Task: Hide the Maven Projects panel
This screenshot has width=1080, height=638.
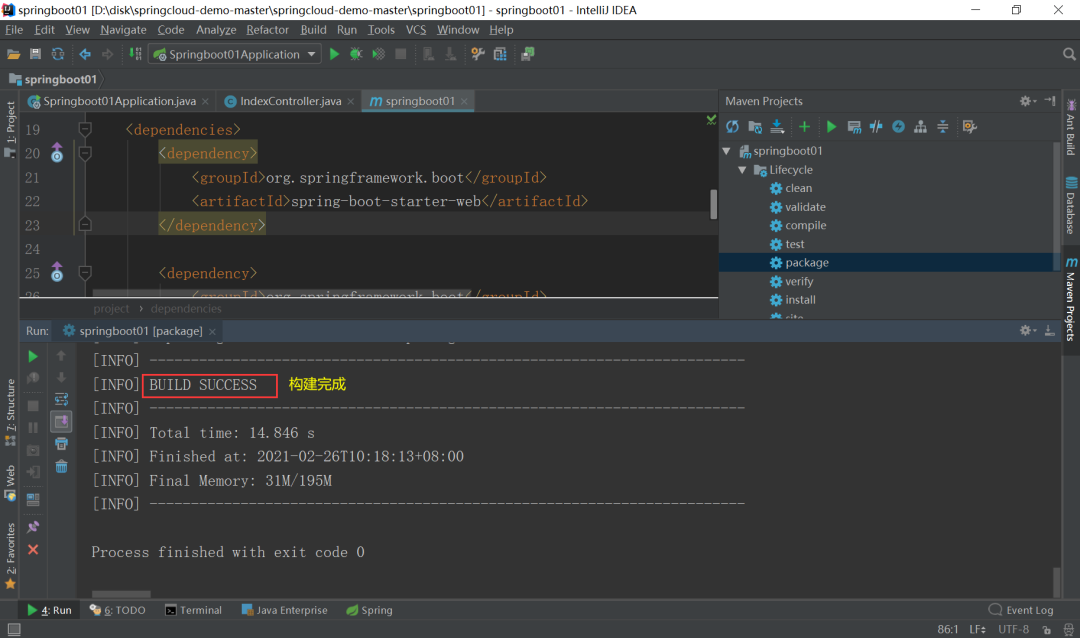Action: pos(1050,101)
